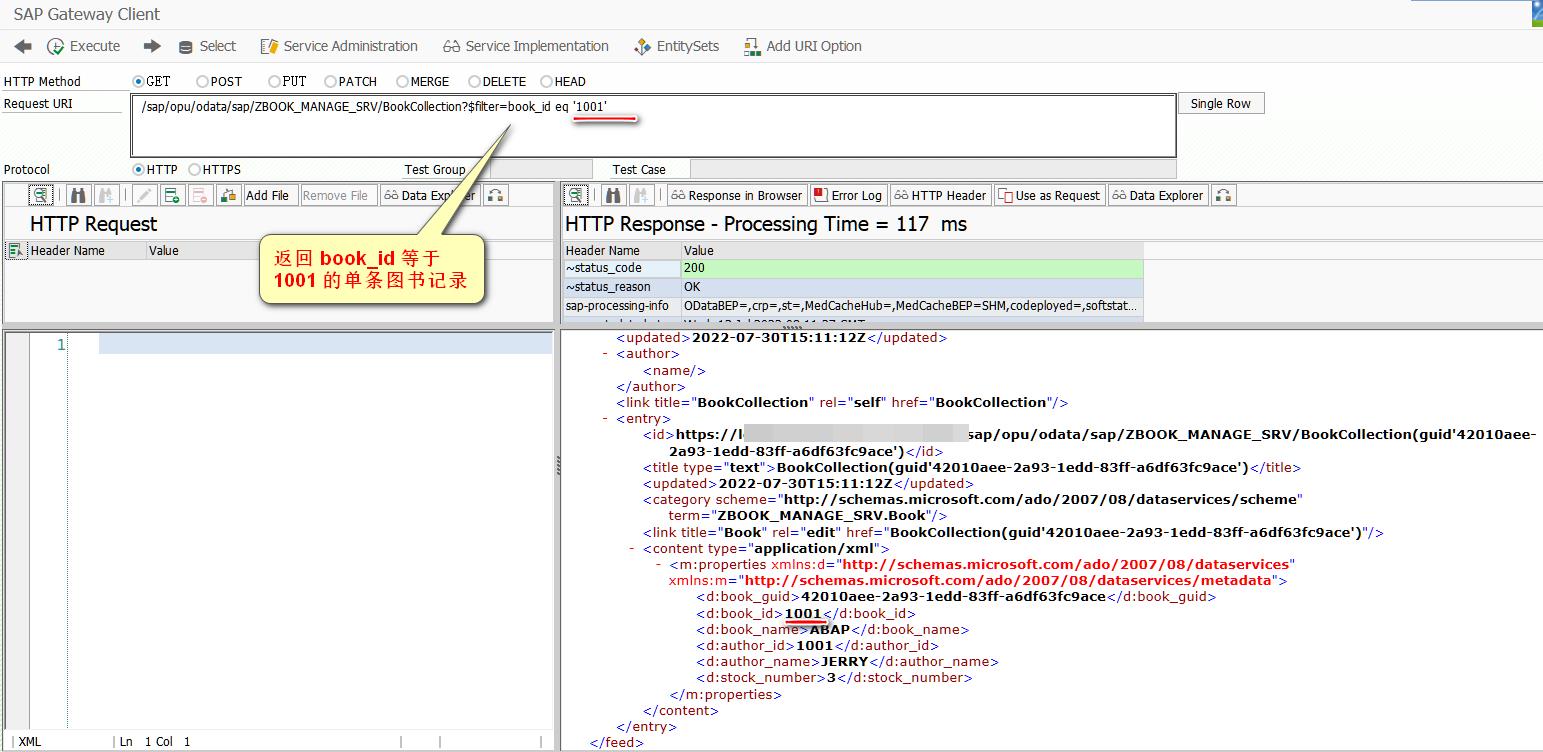Click the sap-processing-info header row
The height and width of the screenshot is (752, 1543).
click(x=853, y=306)
